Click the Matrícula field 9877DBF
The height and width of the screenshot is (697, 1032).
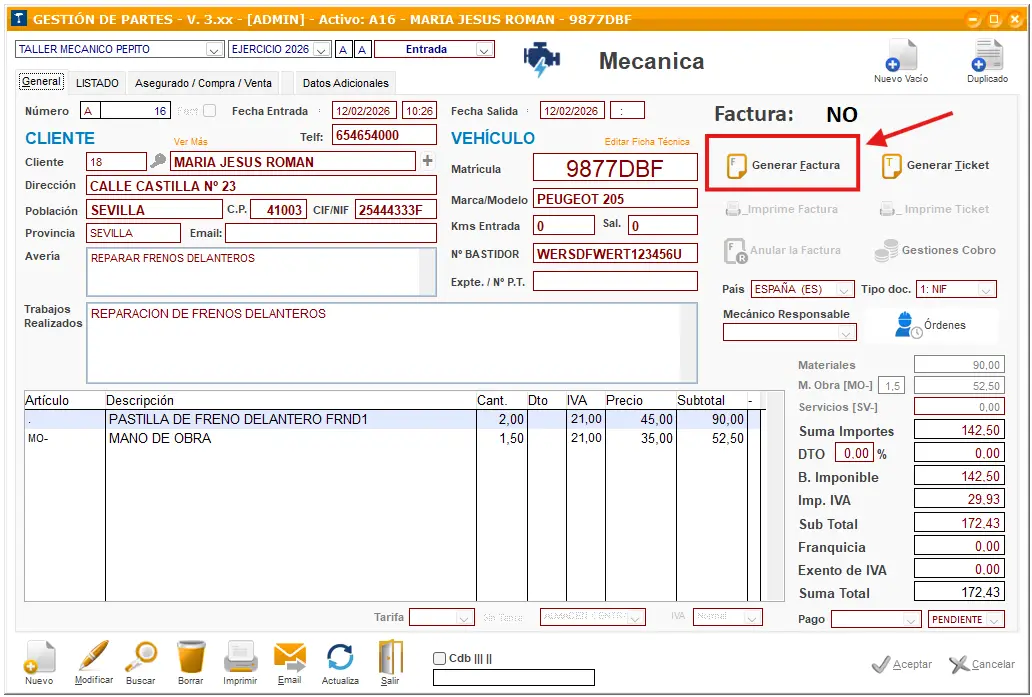[x=615, y=168]
